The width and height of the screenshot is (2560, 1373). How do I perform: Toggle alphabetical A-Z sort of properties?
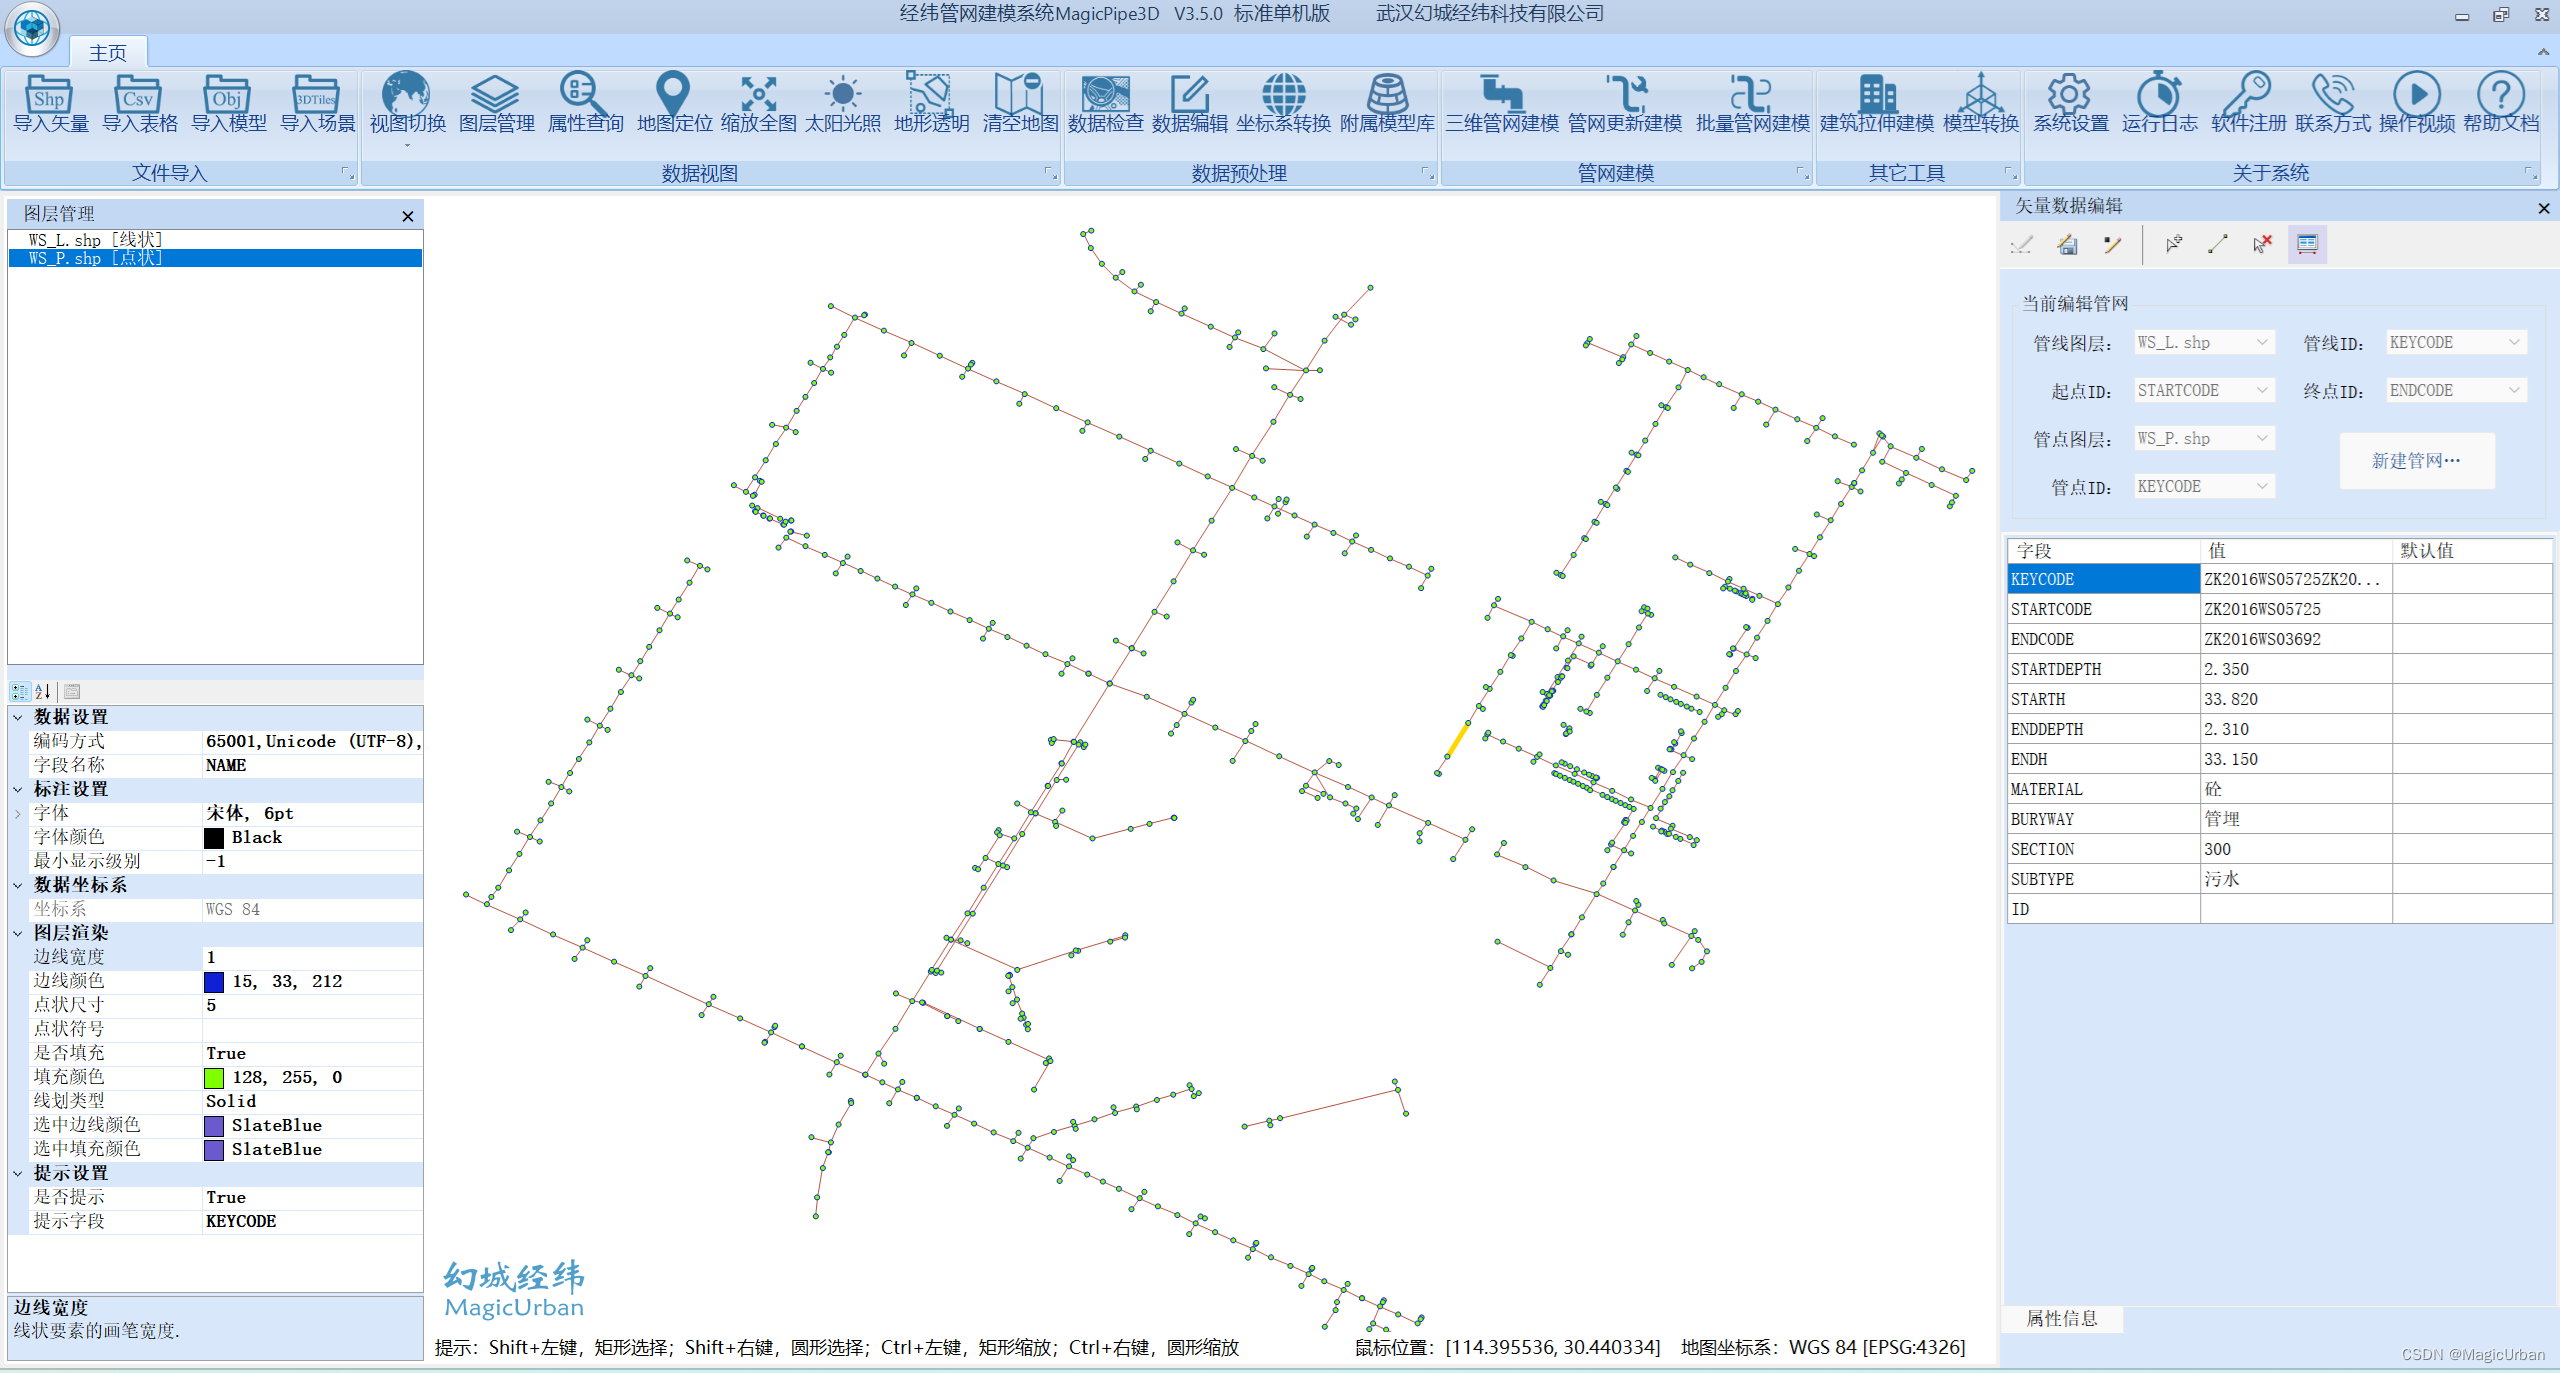coord(43,691)
